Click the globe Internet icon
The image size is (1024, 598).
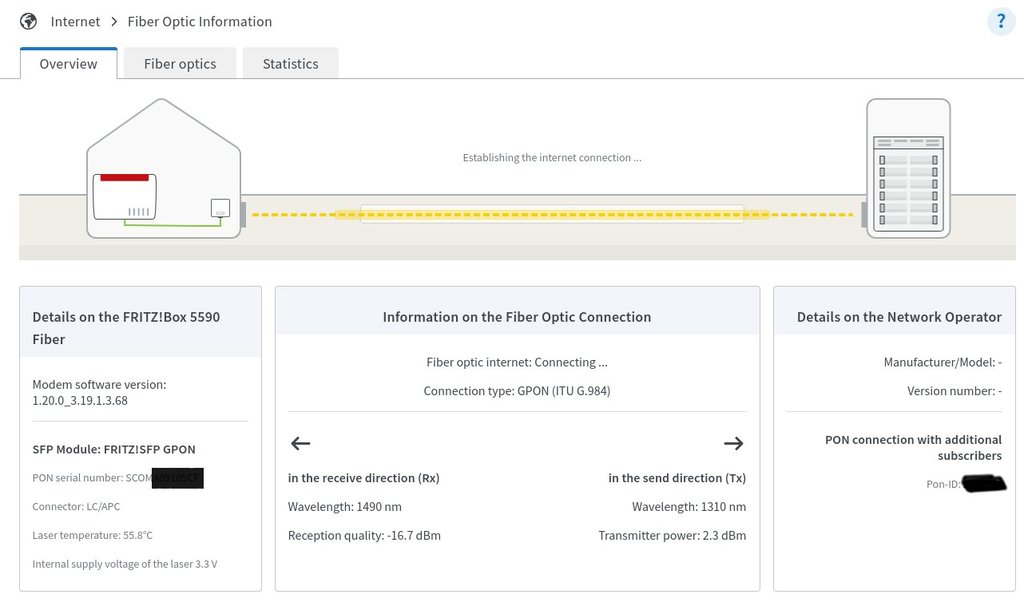[x=29, y=21]
